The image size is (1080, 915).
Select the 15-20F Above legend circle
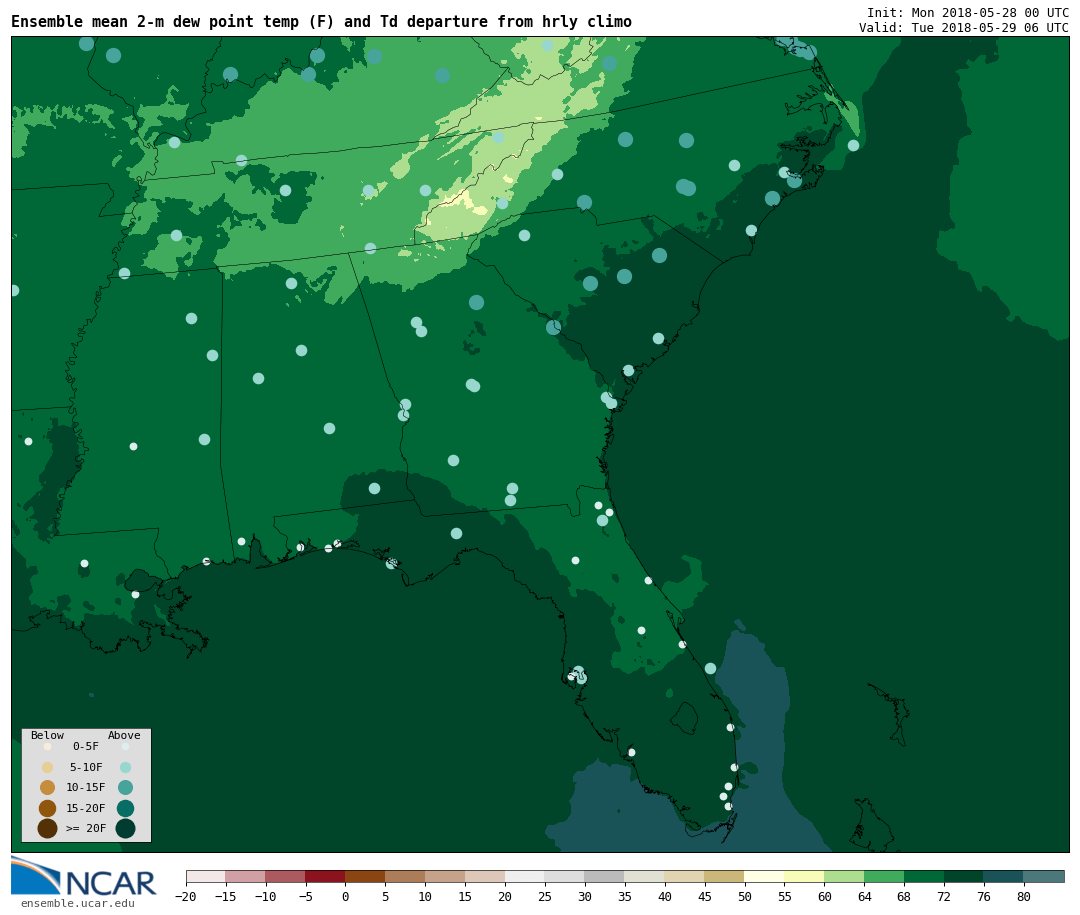tap(125, 808)
